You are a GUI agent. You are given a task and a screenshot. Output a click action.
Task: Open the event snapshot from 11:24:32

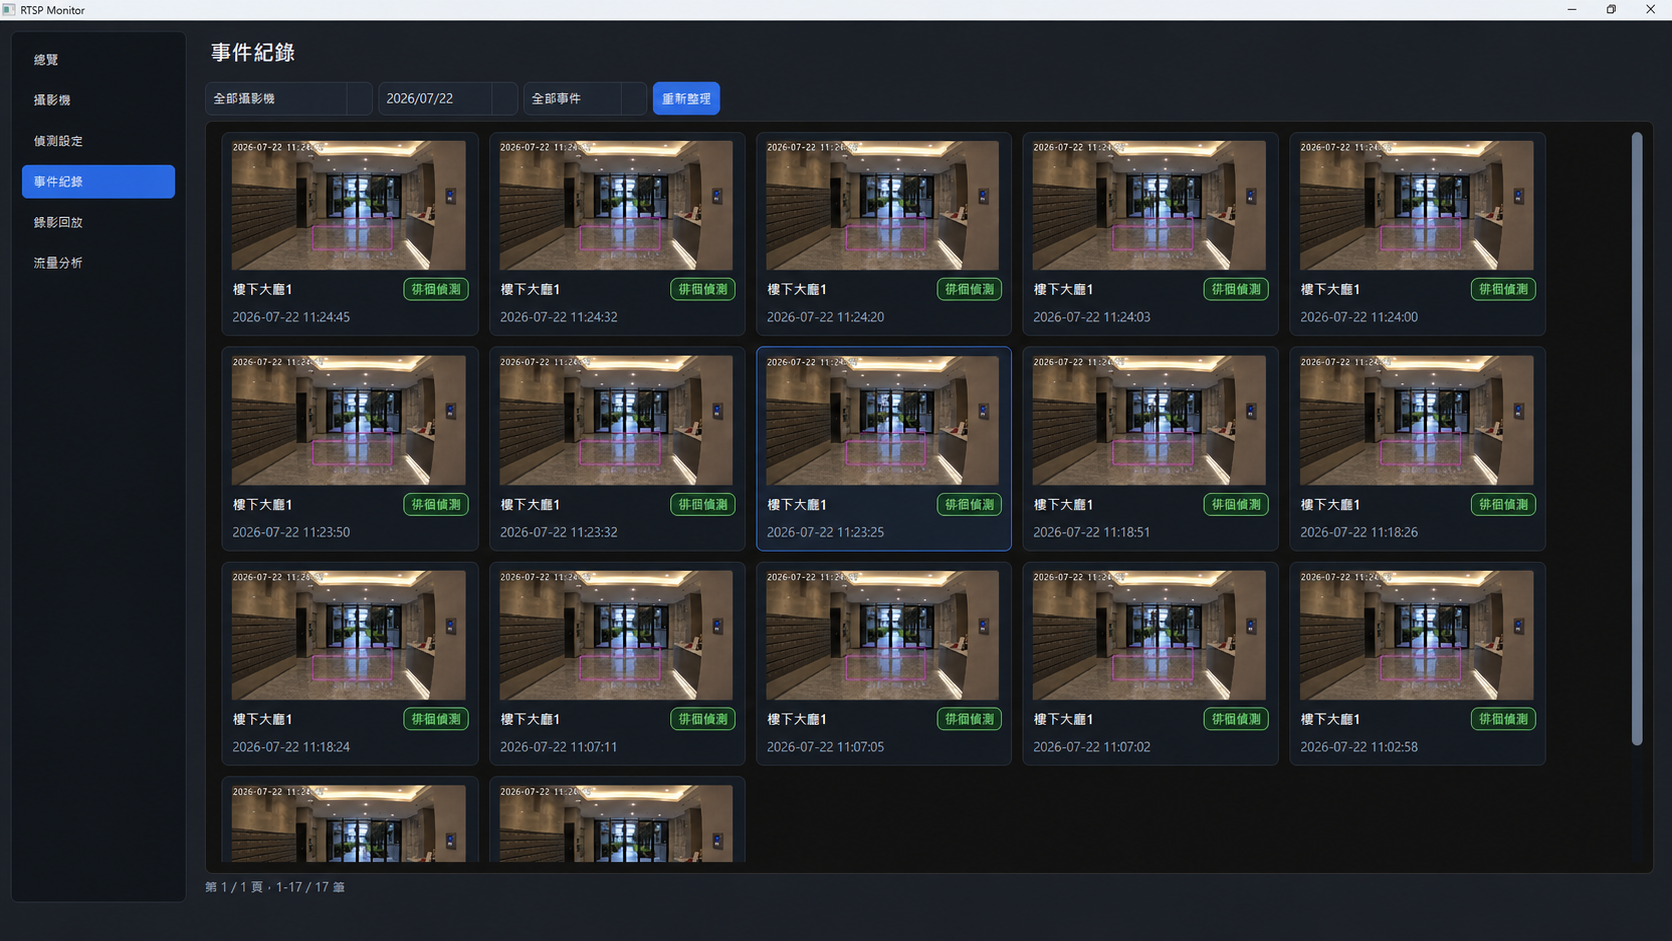616,205
